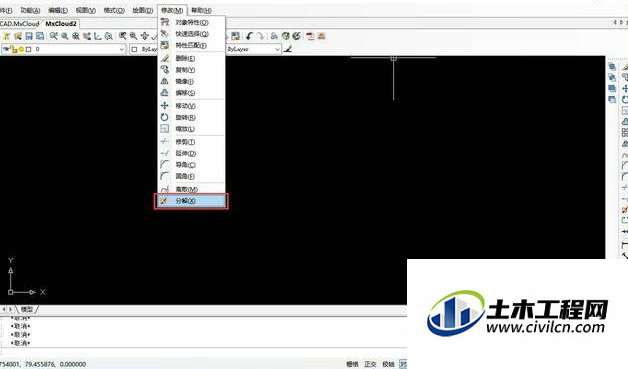This screenshot has width=628, height=369.
Task: Select 缩放(L) Scale menu entry
Action: (x=191, y=129)
